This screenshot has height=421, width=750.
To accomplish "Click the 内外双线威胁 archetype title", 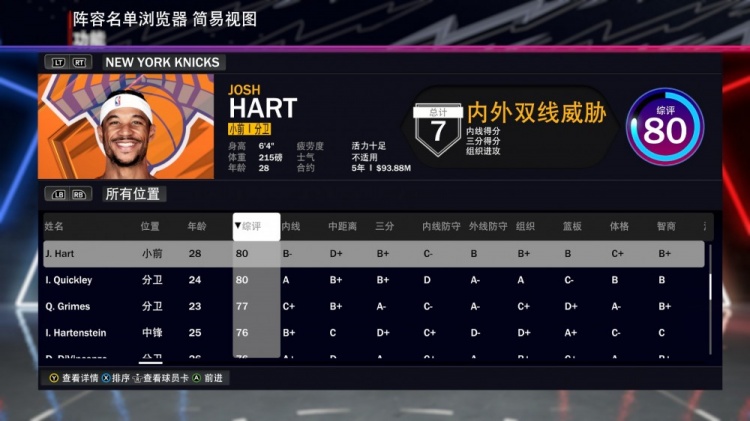I will [537, 113].
